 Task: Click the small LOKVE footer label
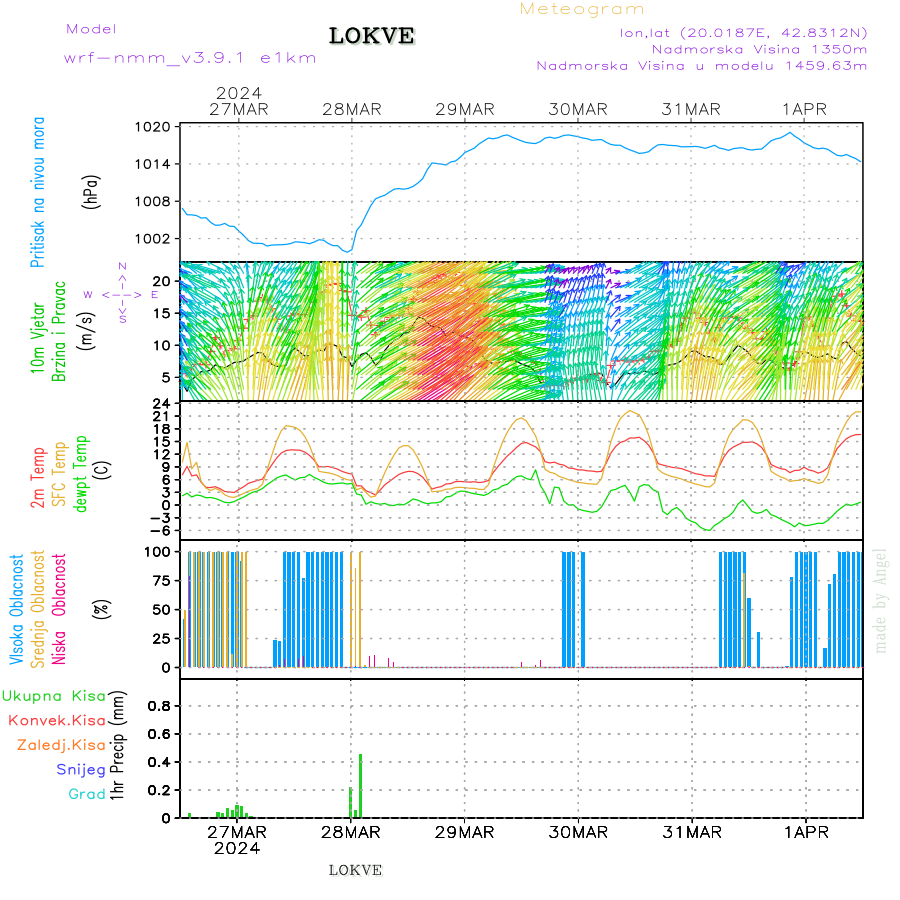point(355,870)
